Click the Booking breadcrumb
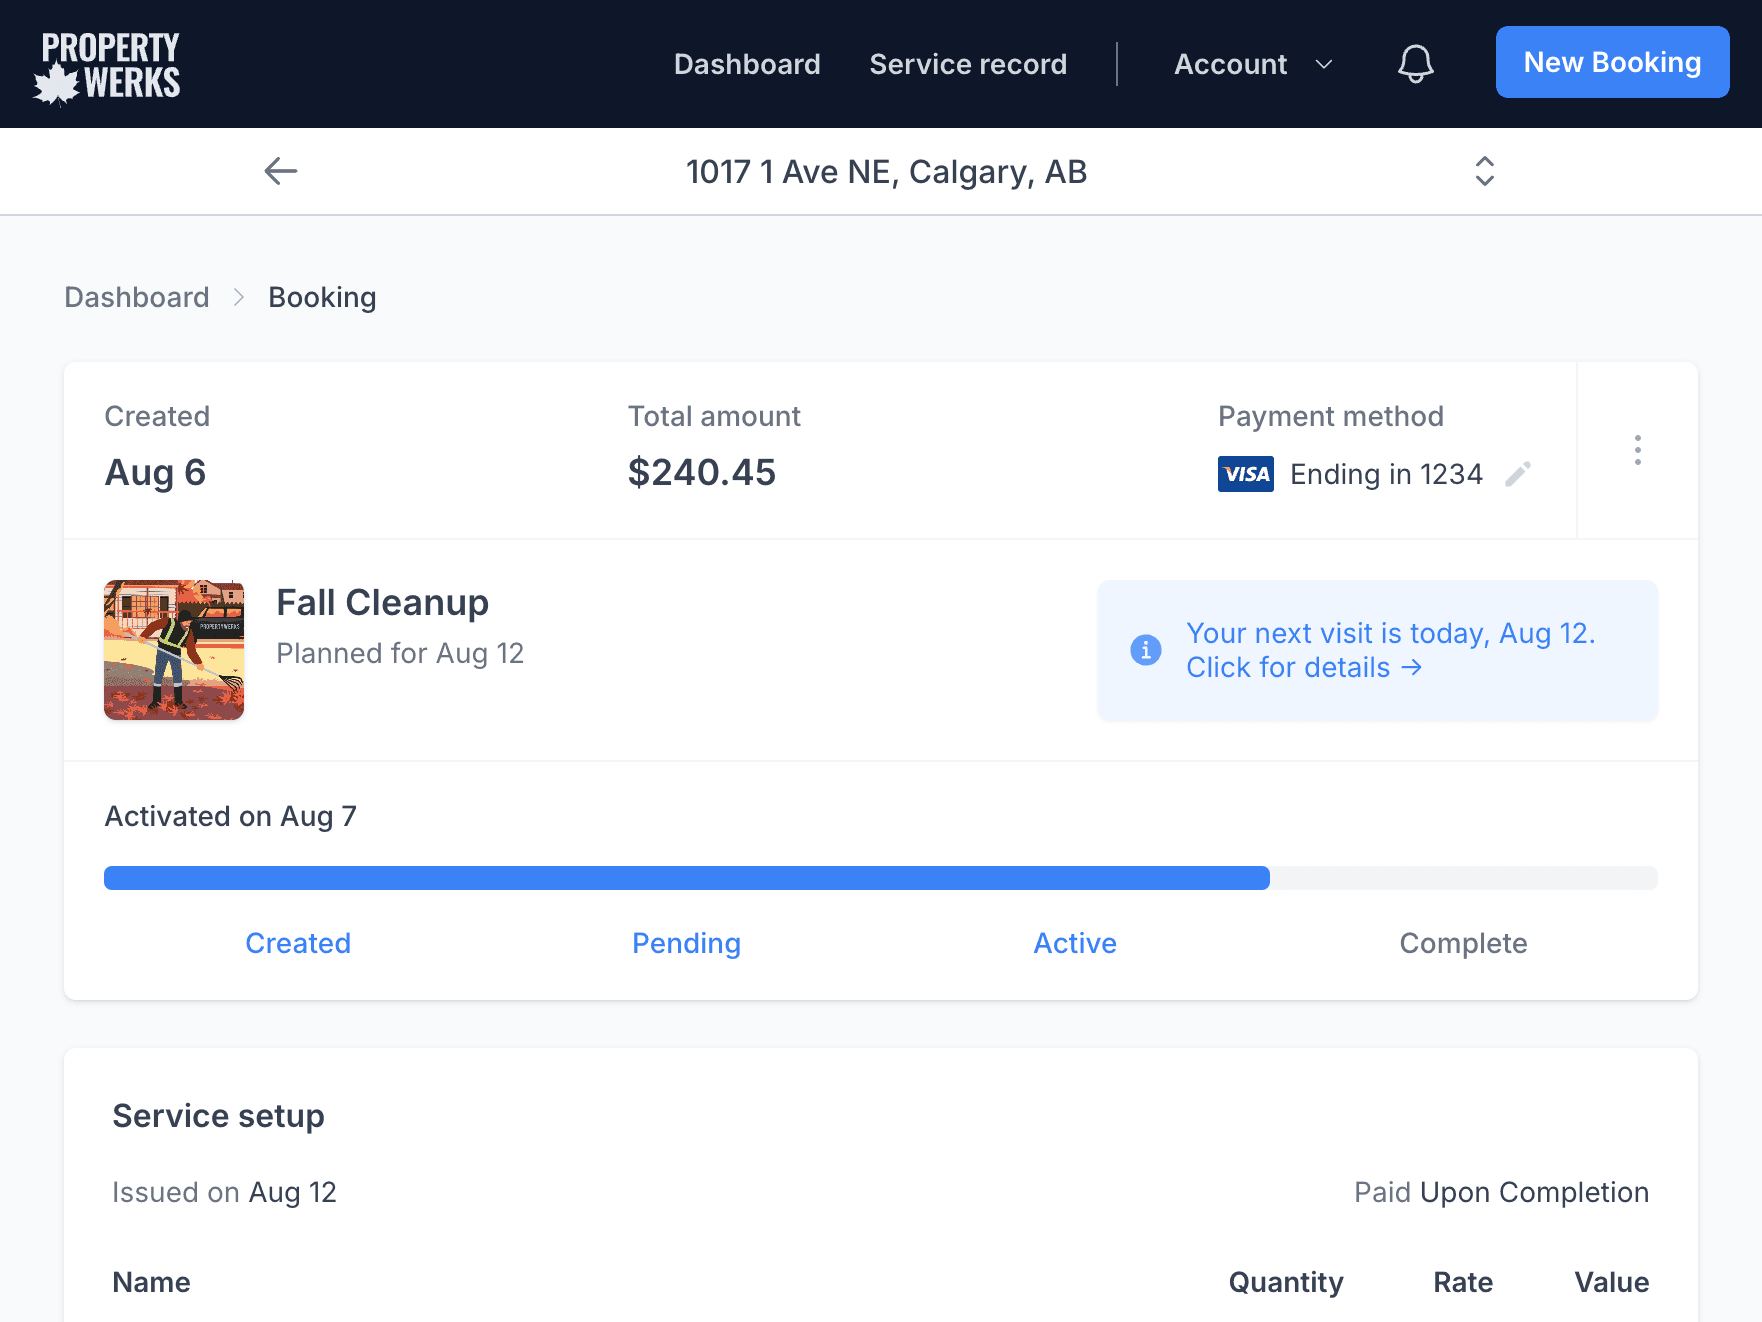 coord(322,297)
